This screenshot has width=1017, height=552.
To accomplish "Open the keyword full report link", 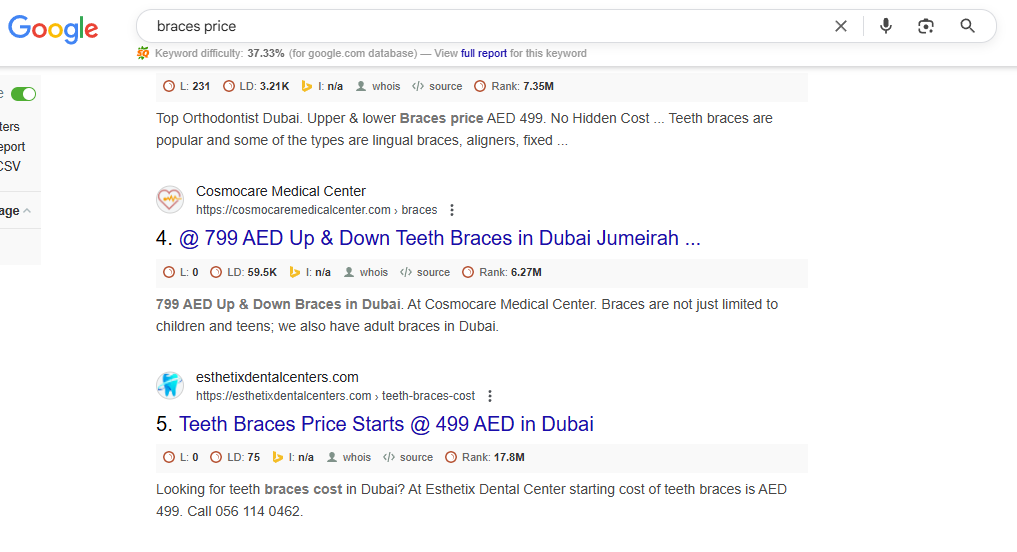I will tap(484, 53).
